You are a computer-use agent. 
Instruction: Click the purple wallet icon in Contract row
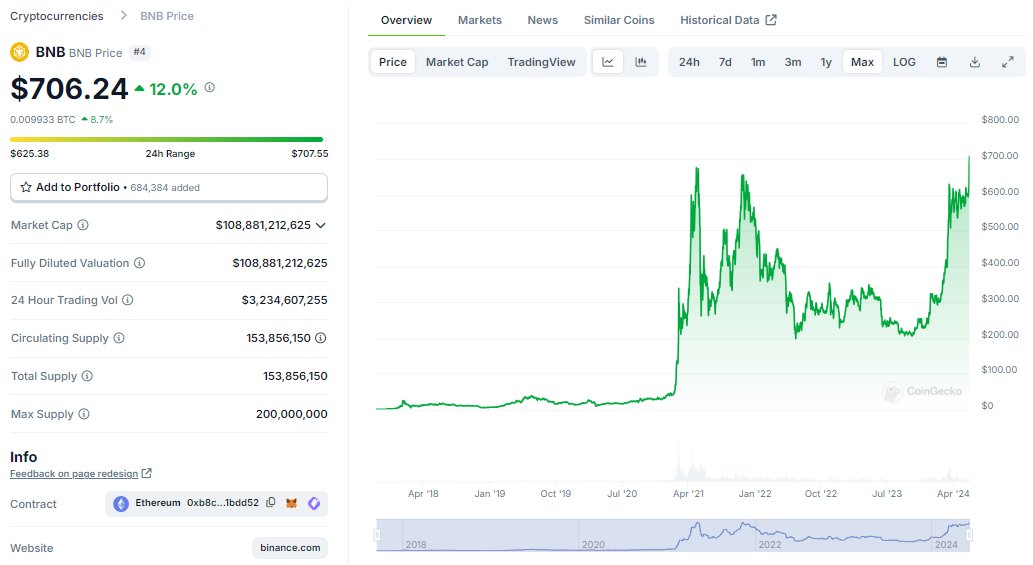point(314,504)
